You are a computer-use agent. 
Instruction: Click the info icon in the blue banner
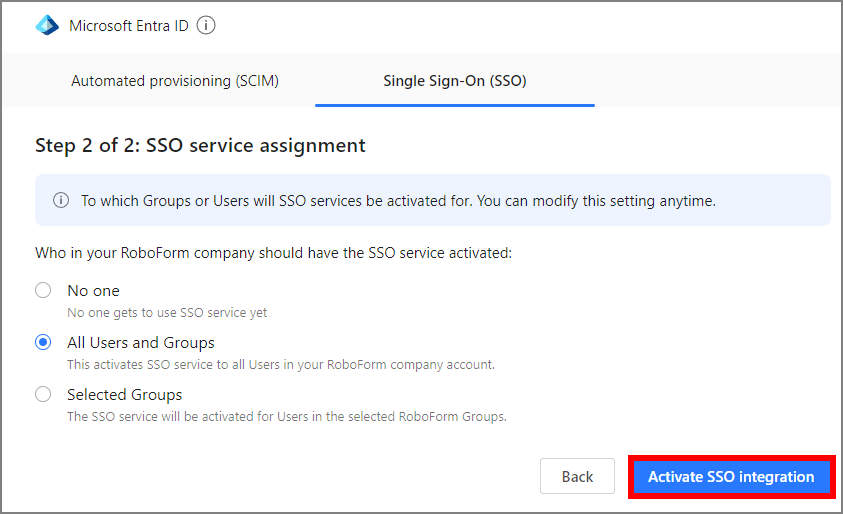click(61, 201)
